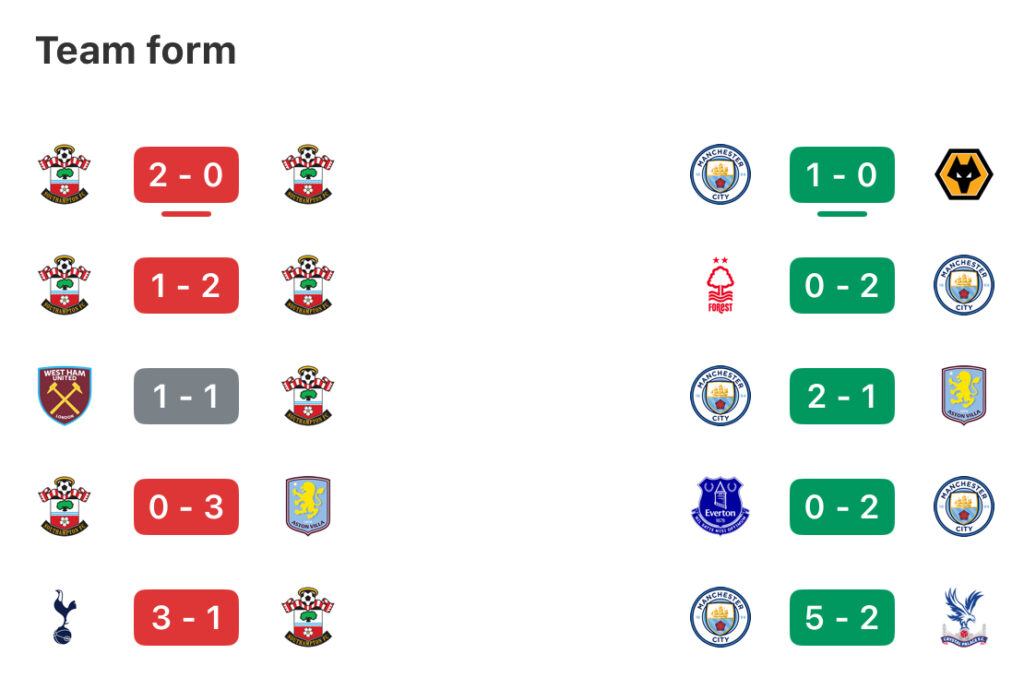This screenshot has height=690, width=1024.
Task: Click green underline indicator below 1 - 0
Action: [842, 213]
